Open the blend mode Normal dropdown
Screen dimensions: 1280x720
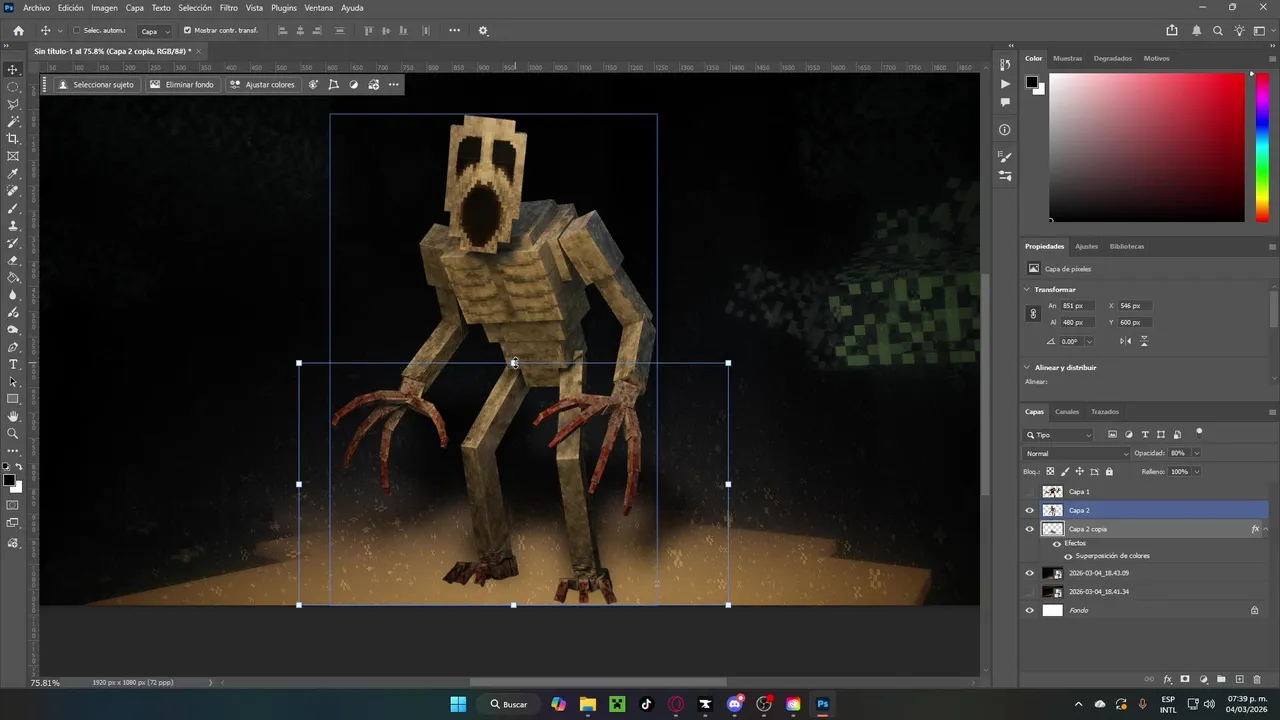click(1077, 453)
